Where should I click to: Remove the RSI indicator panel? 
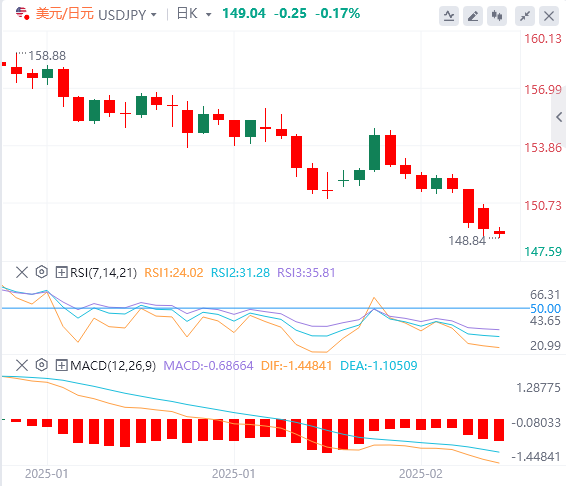pyautogui.click(x=22, y=272)
